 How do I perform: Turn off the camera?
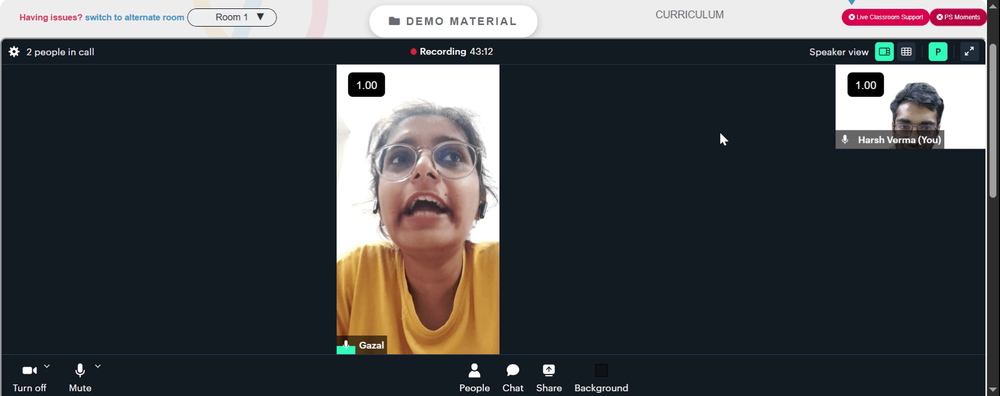click(29, 378)
